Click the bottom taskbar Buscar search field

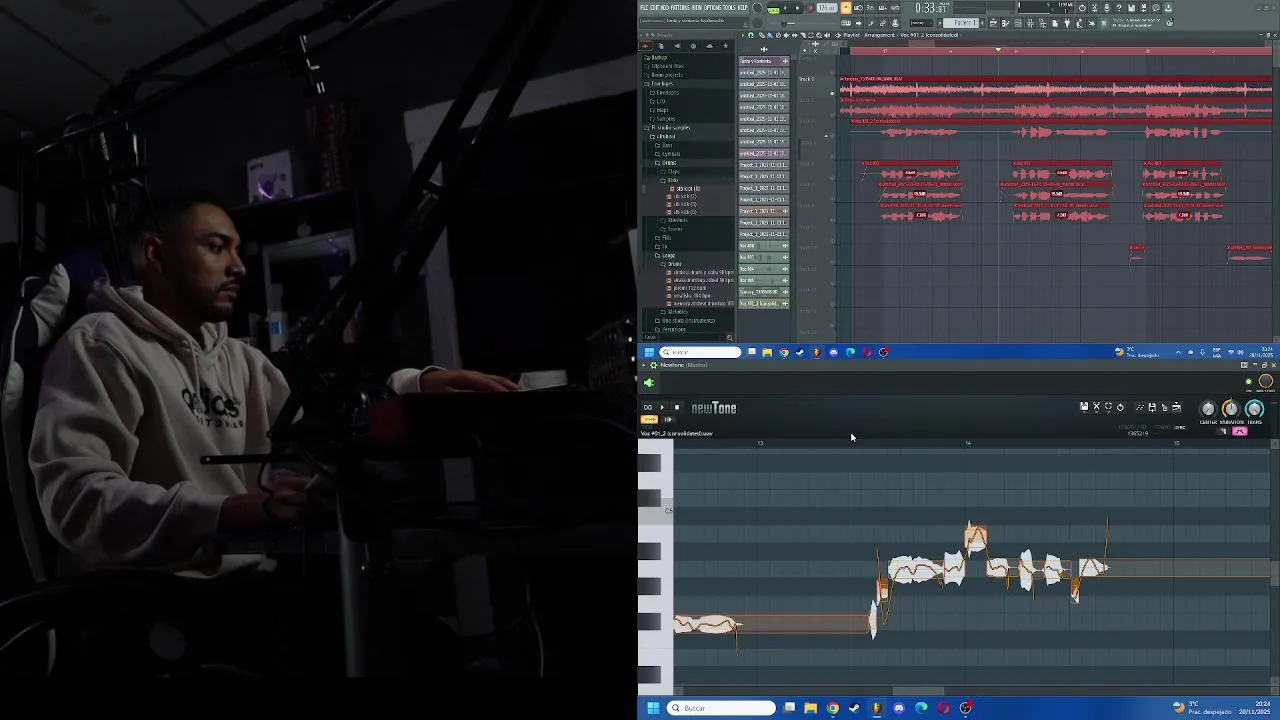(x=722, y=708)
